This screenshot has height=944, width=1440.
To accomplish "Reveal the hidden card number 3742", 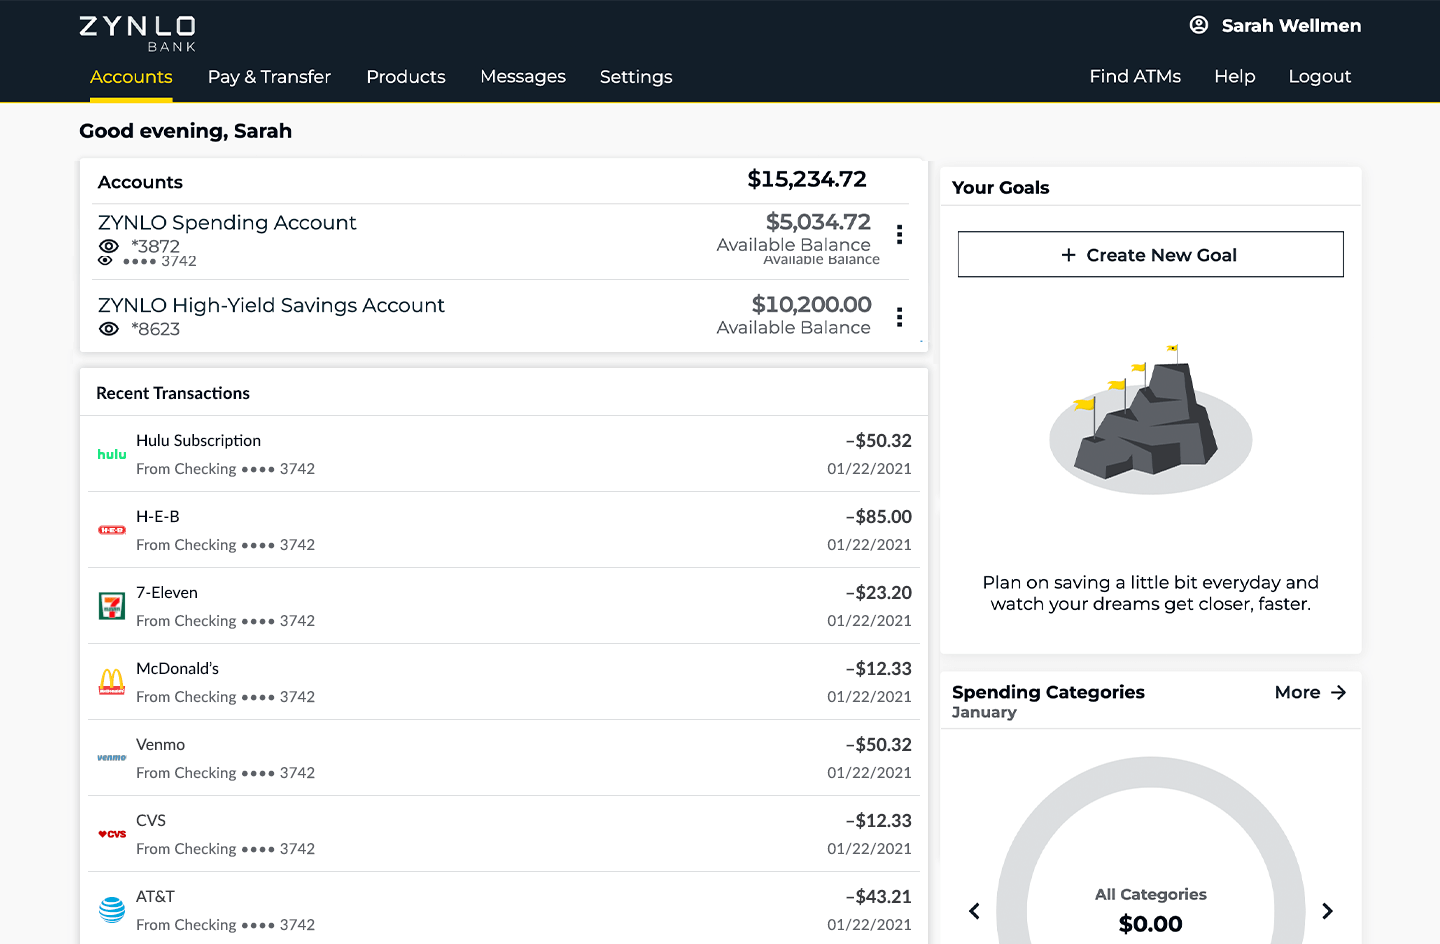I will (107, 260).
